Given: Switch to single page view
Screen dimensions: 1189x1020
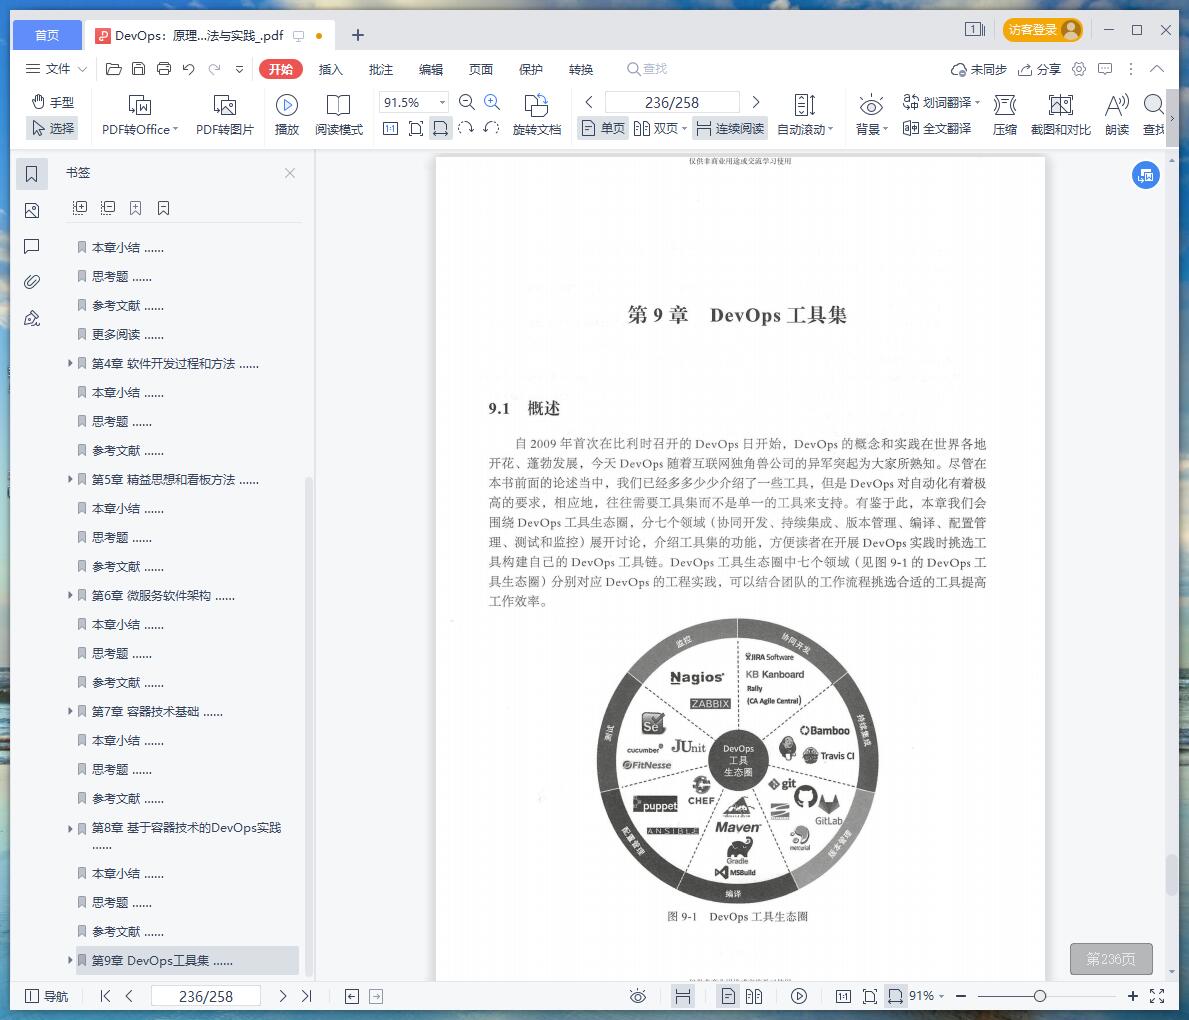Looking at the screenshot, I should [603, 128].
